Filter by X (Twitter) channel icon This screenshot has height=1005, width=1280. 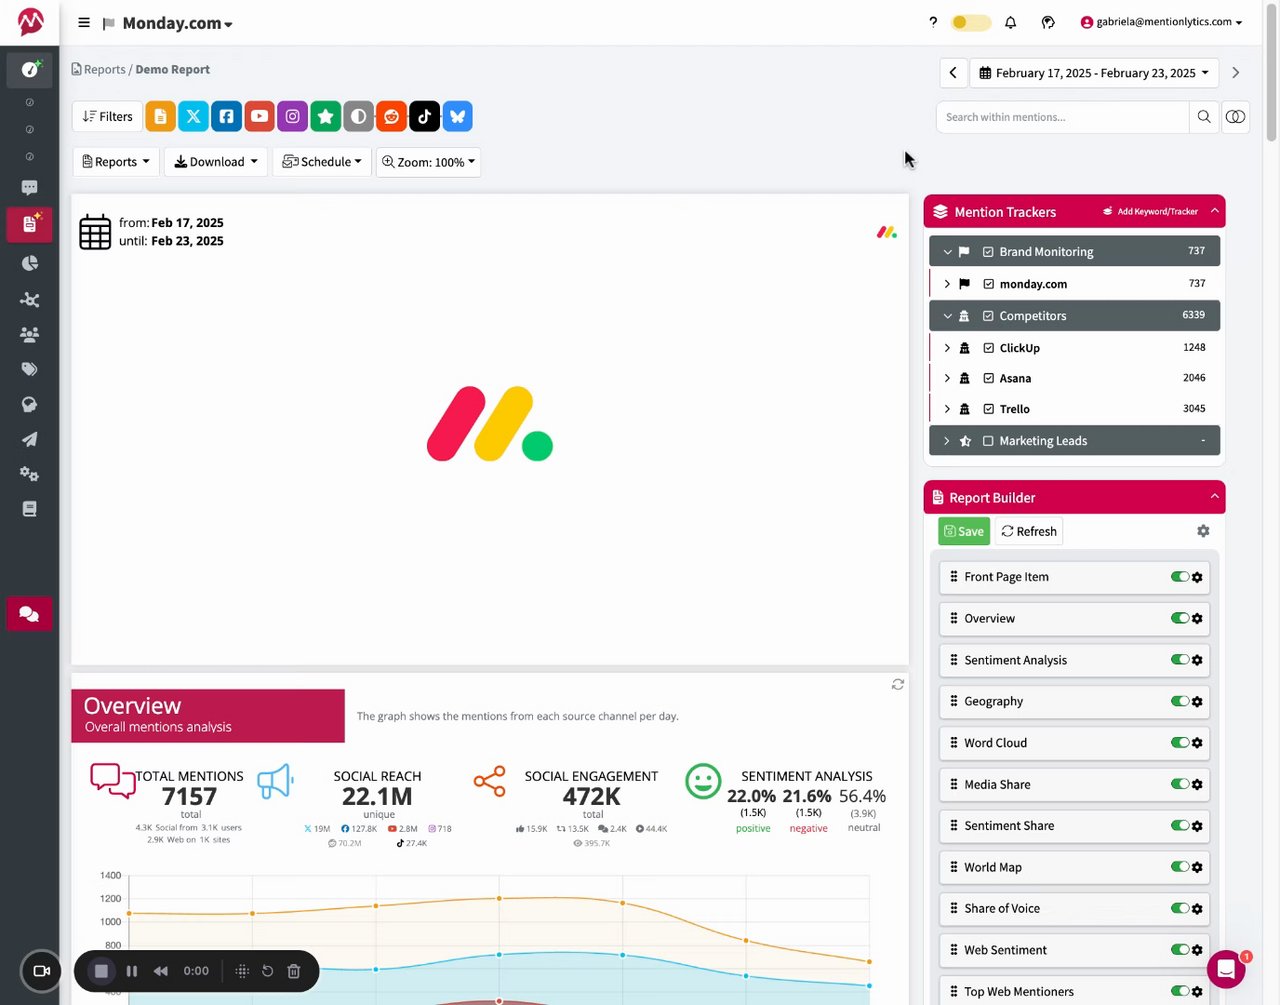(193, 116)
